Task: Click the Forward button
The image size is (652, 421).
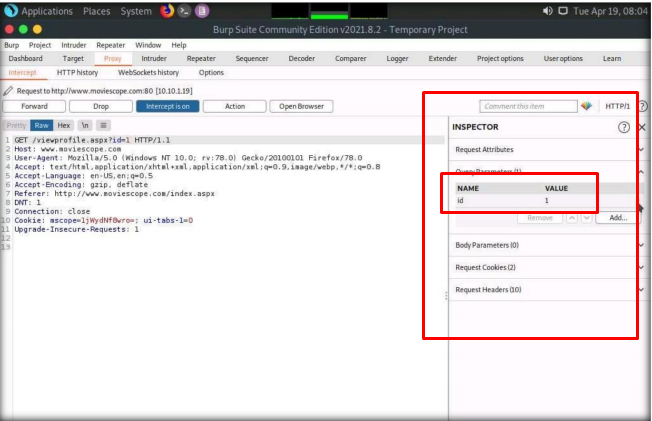Action: (x=34, y=106)
